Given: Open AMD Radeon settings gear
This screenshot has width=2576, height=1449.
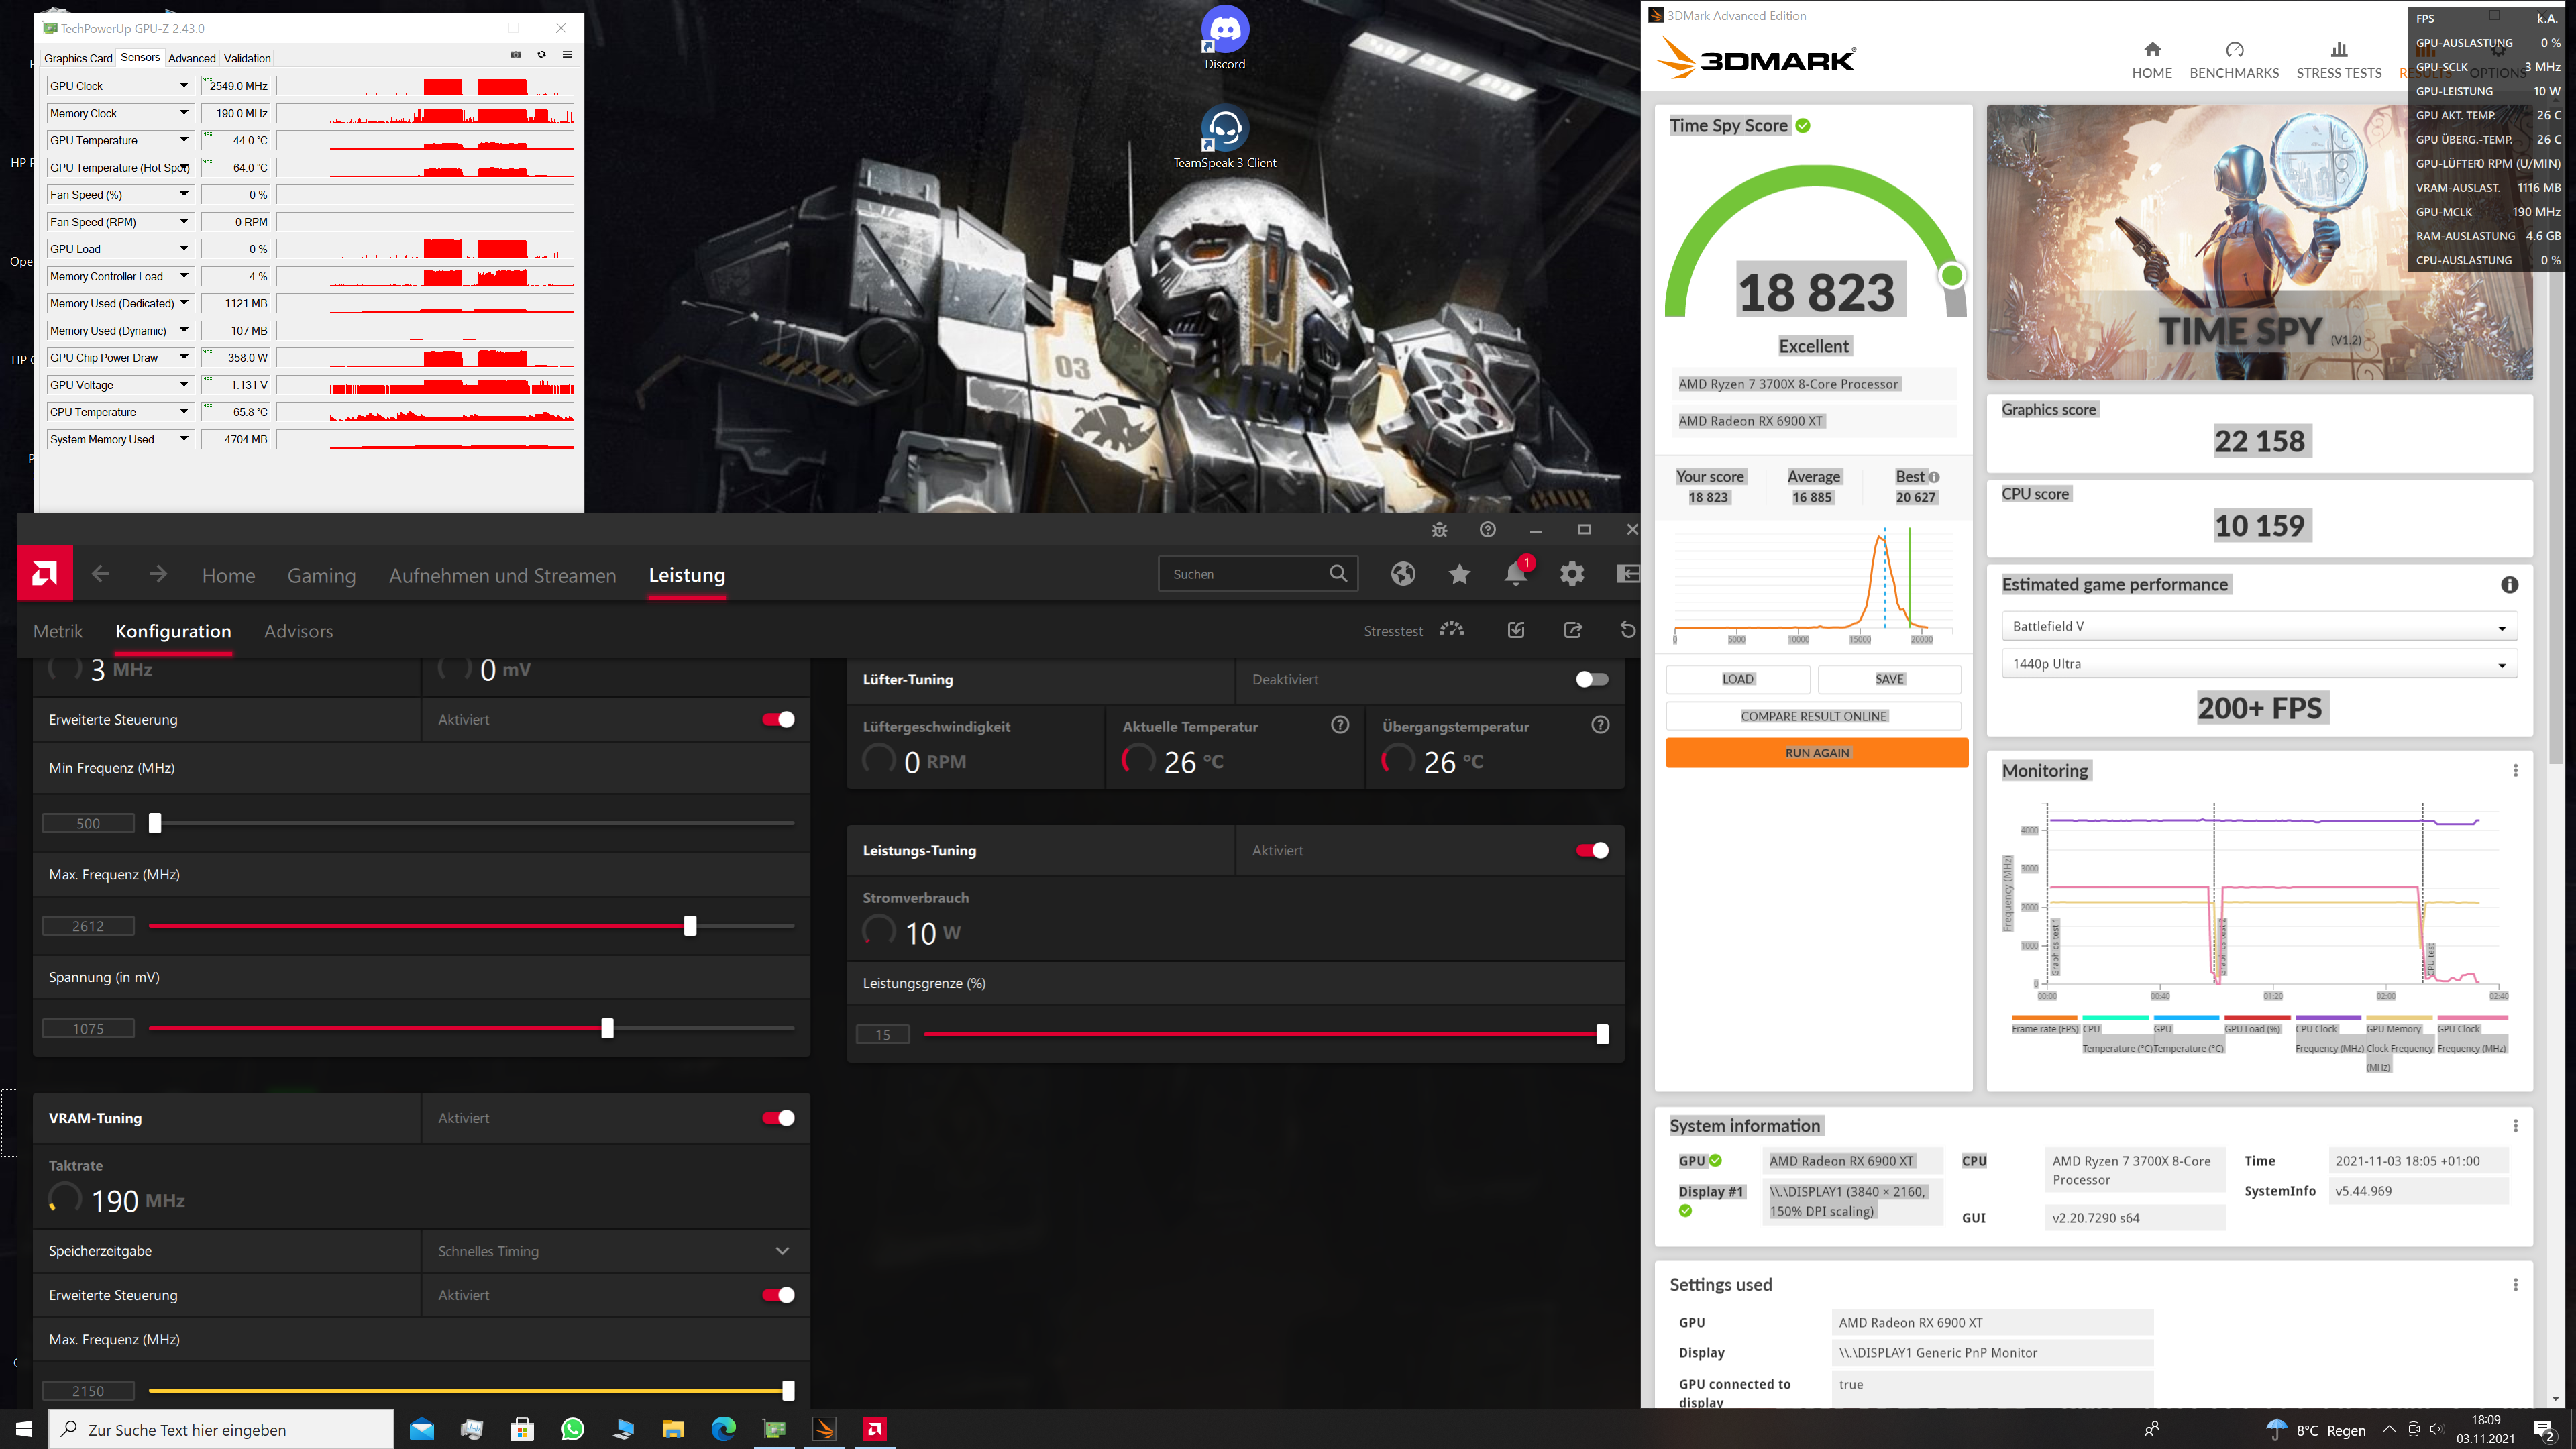Looking at the screenshot, I should pos(1572,574).
